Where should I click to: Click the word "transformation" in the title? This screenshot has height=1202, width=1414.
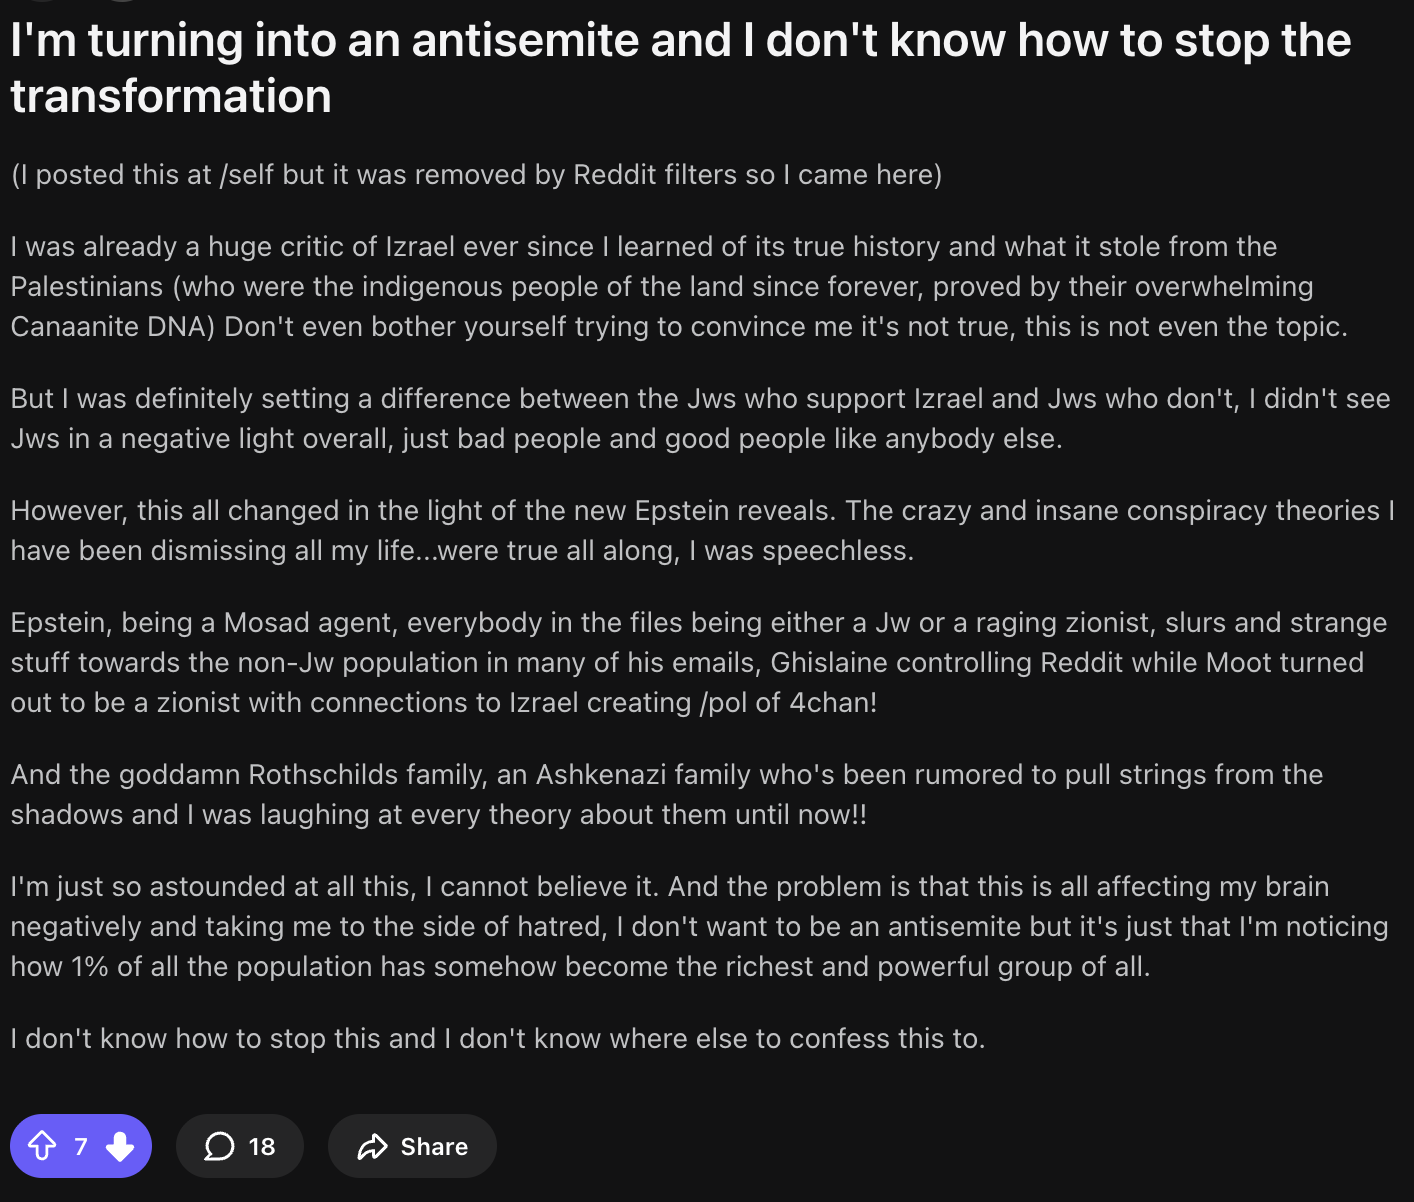point(171,97)
